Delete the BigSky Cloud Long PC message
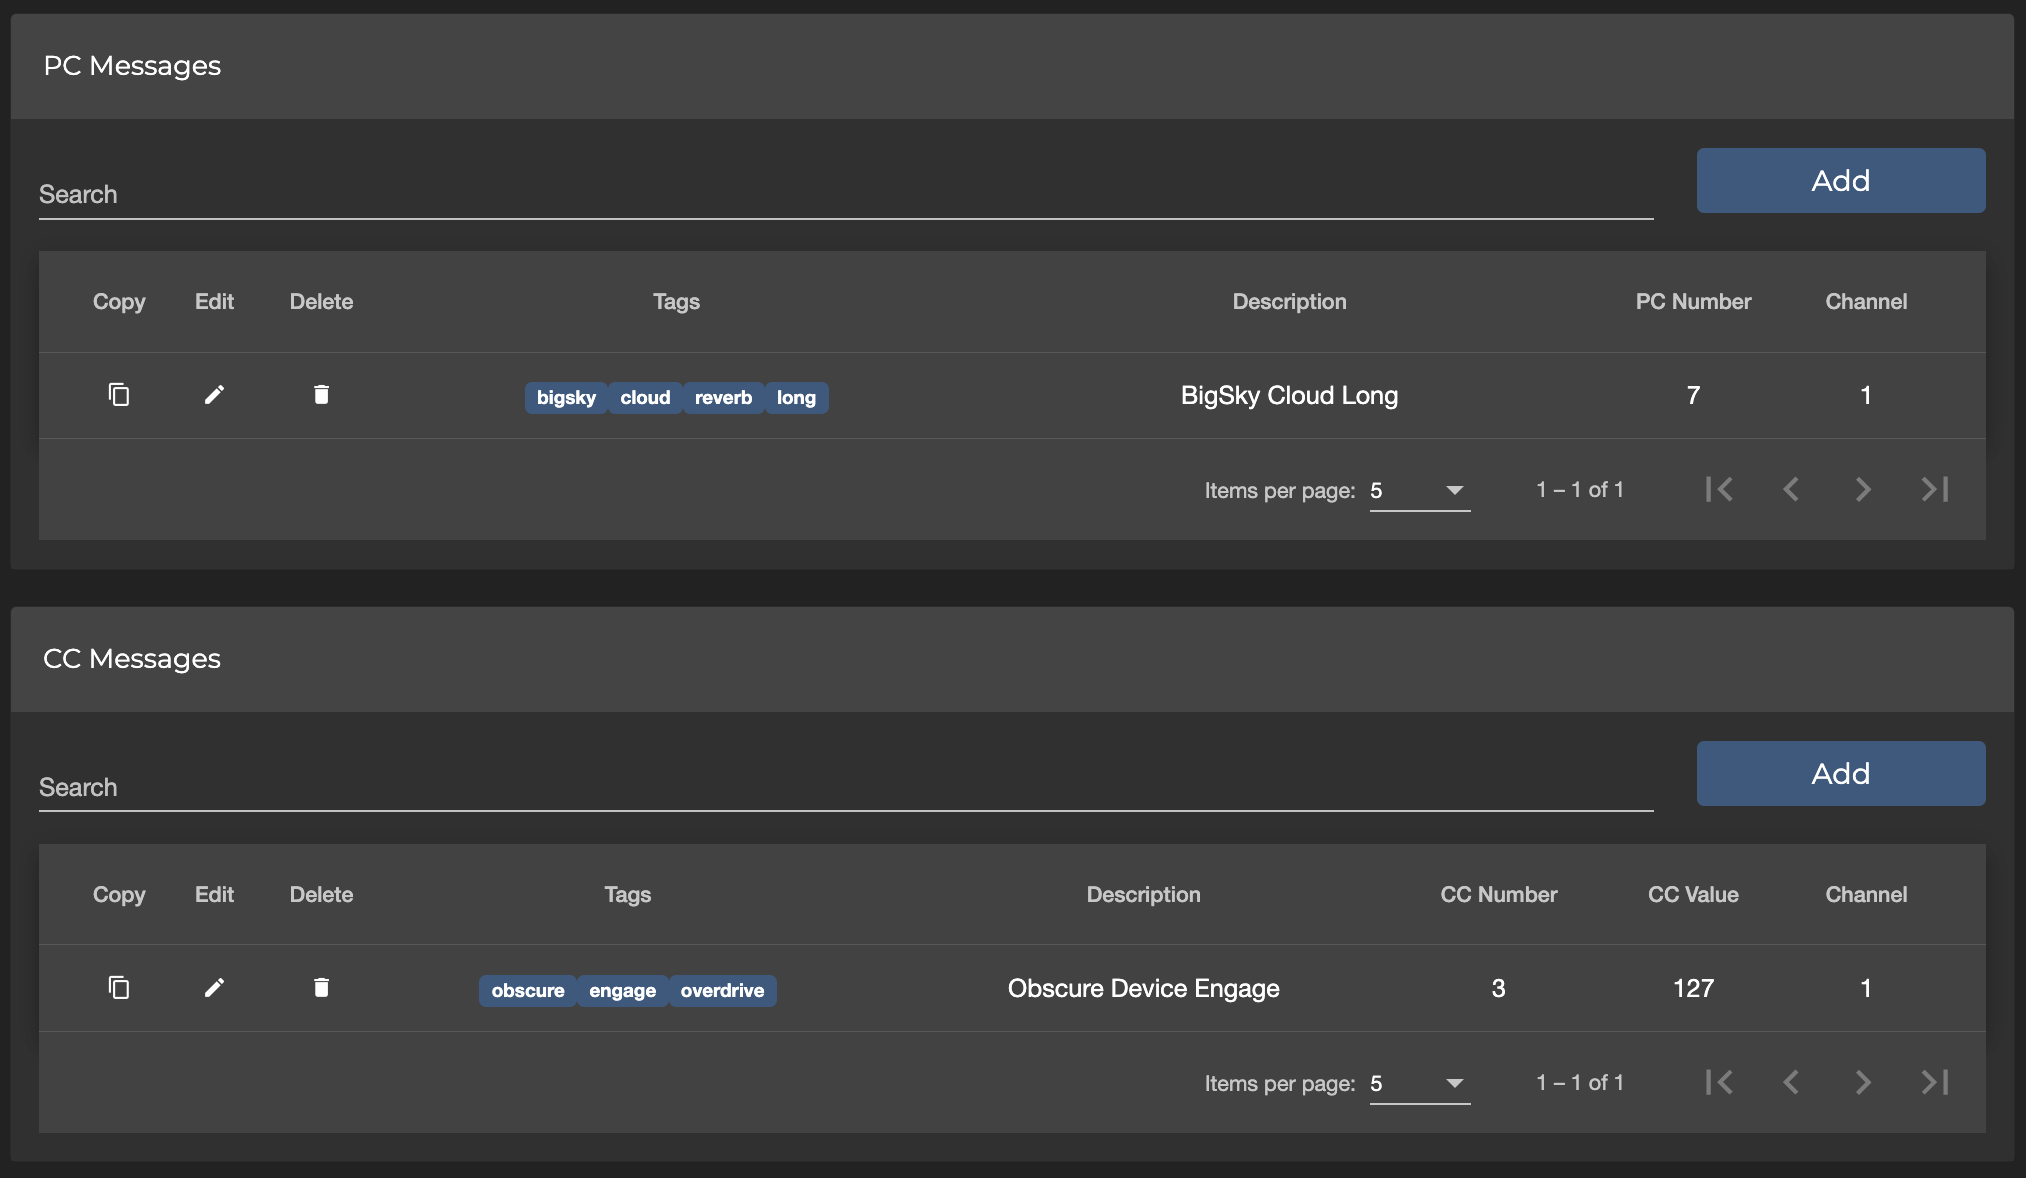Screen dimensions: 2026x1178 tap(321, 395)
